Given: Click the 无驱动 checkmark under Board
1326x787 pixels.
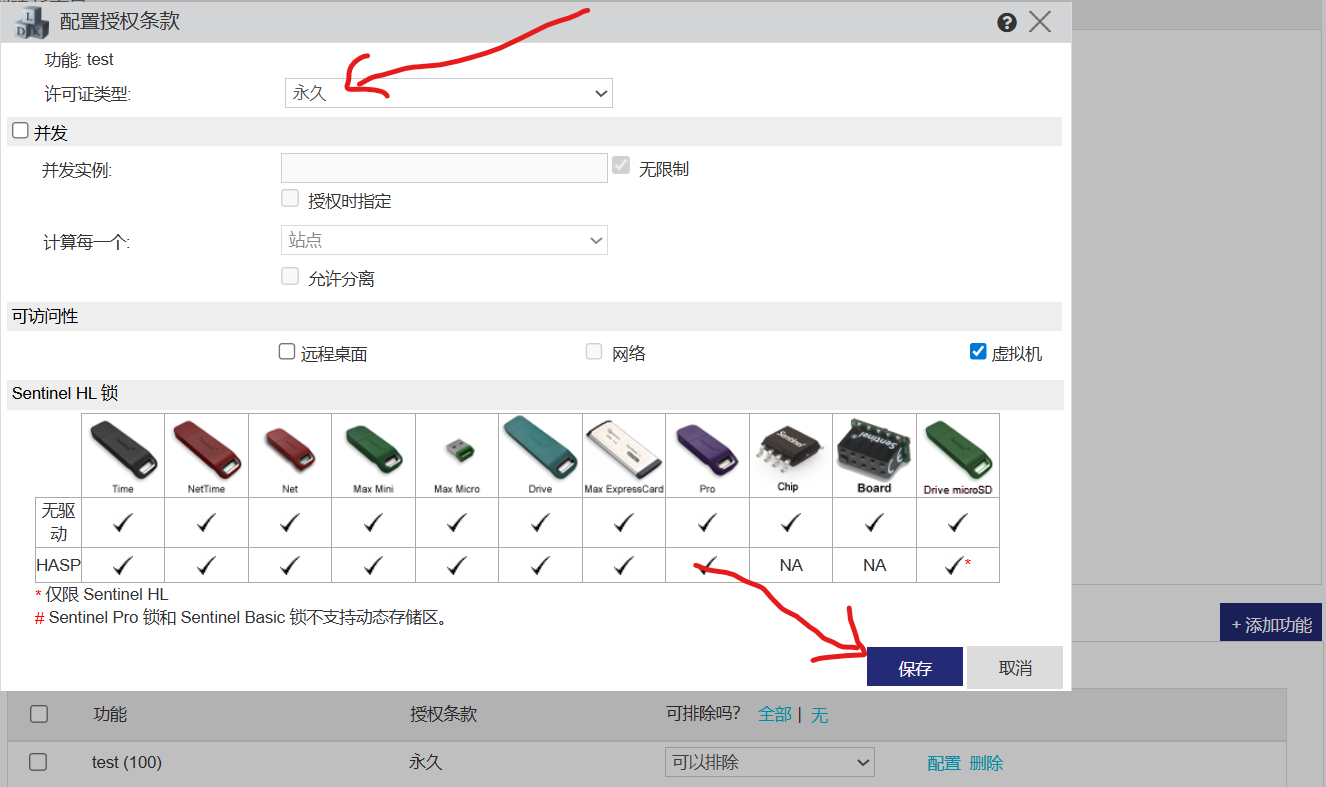Looking at the screenshot, I should (x=874, y=522).
